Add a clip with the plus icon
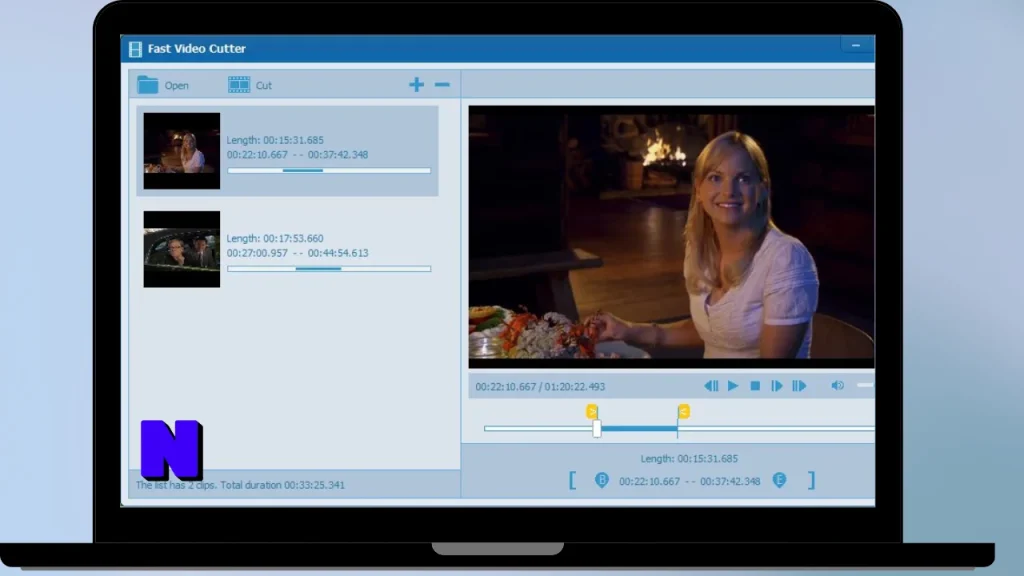Screen dimensions: 1024x576 [x=416, y=84]
